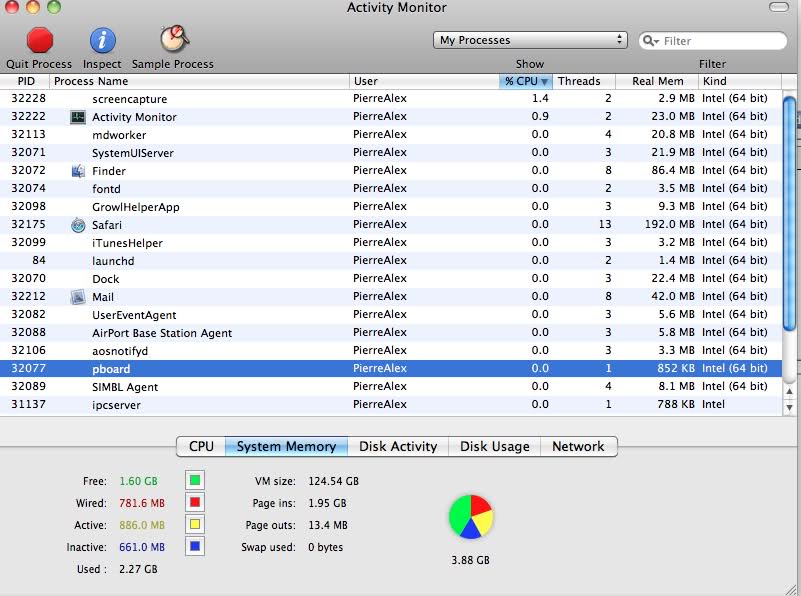Sort by PID column header
This screenshot has height=596, width=801.
(25, 81)
